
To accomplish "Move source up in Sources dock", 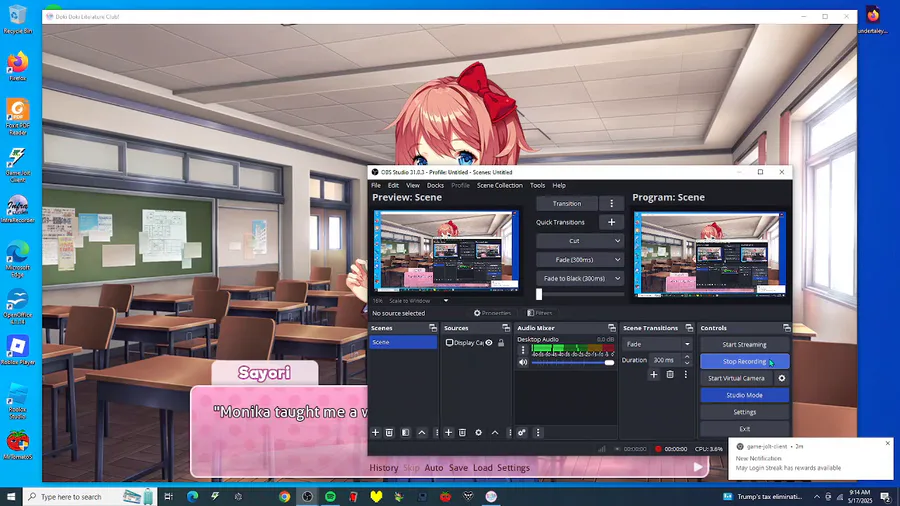I will 495,433.
